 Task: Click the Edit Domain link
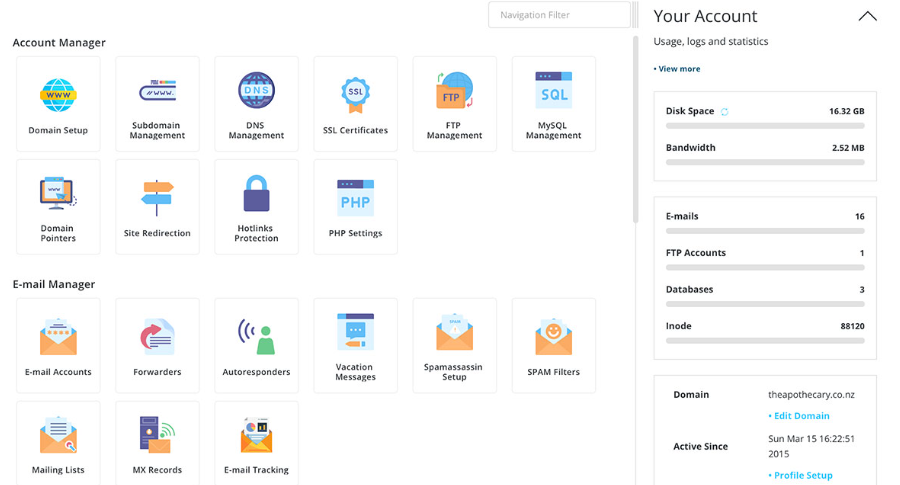point(800,416)
